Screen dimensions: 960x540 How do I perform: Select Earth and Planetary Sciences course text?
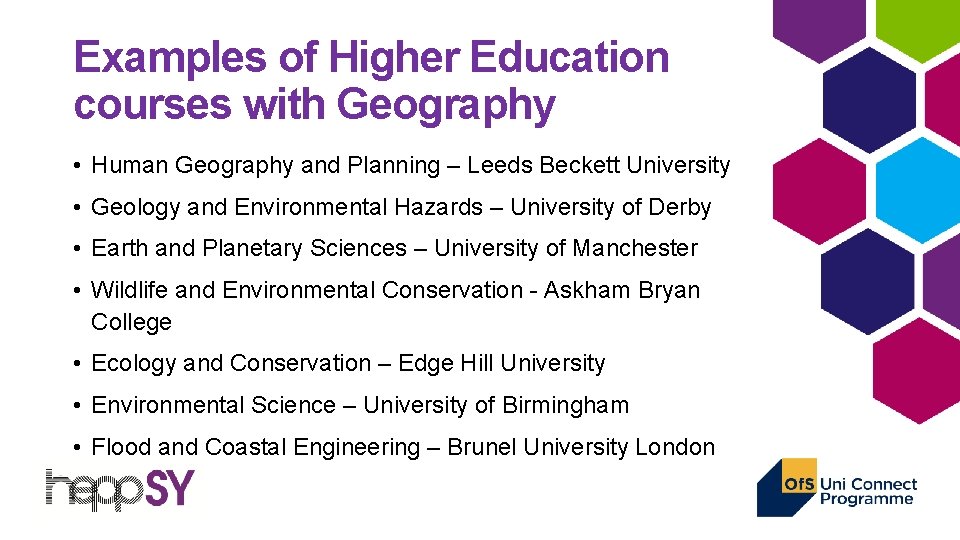[249, 248]
